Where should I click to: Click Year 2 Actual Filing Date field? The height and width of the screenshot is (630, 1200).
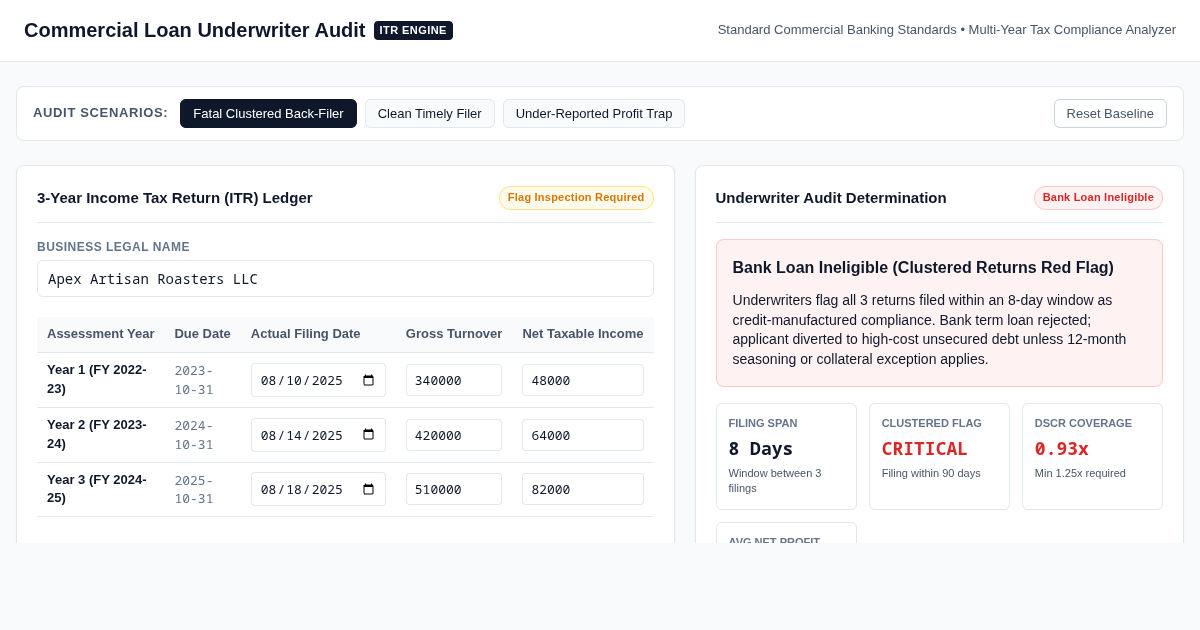point(318,435)
